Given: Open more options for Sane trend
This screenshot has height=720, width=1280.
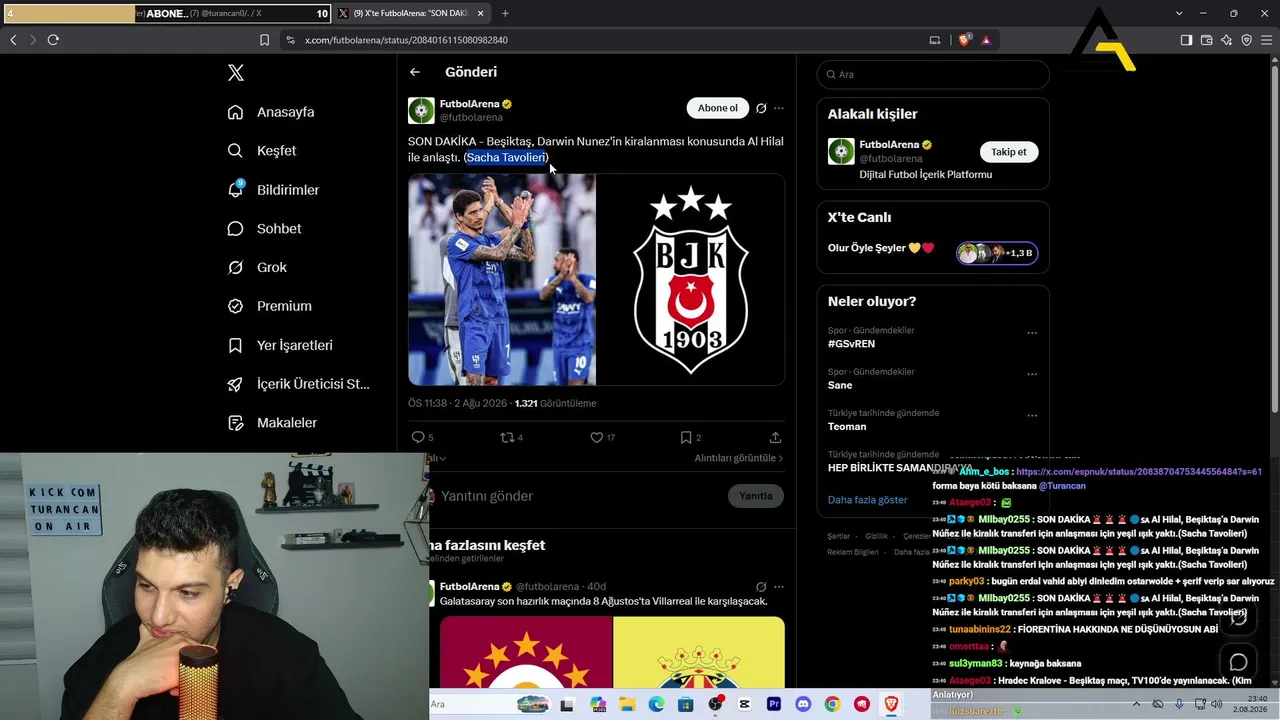Looking at the screenshot, I should click(1032, 375).
